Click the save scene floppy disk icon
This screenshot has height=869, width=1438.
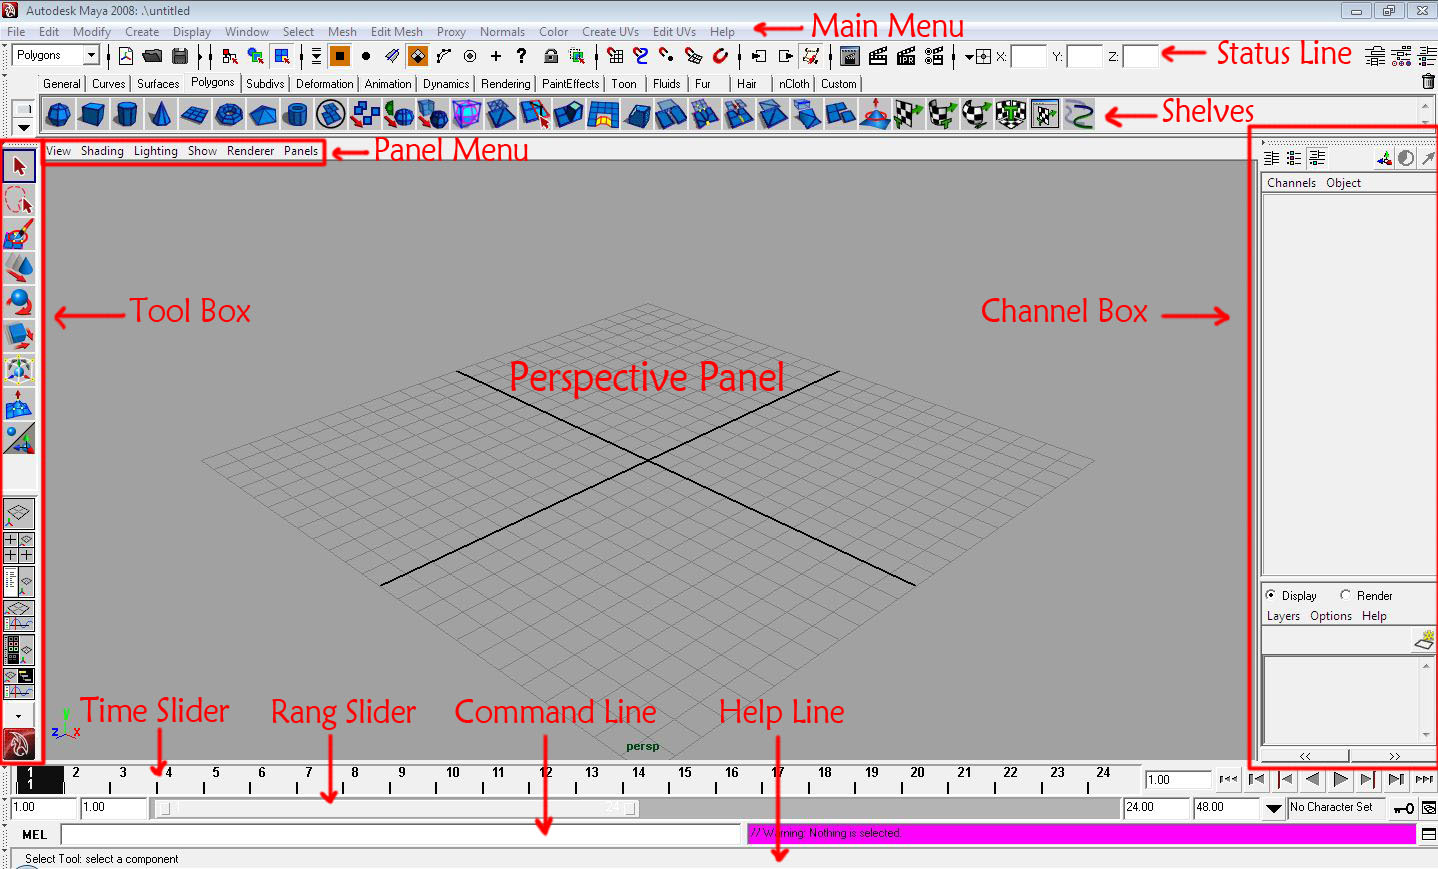pos(180,56)
